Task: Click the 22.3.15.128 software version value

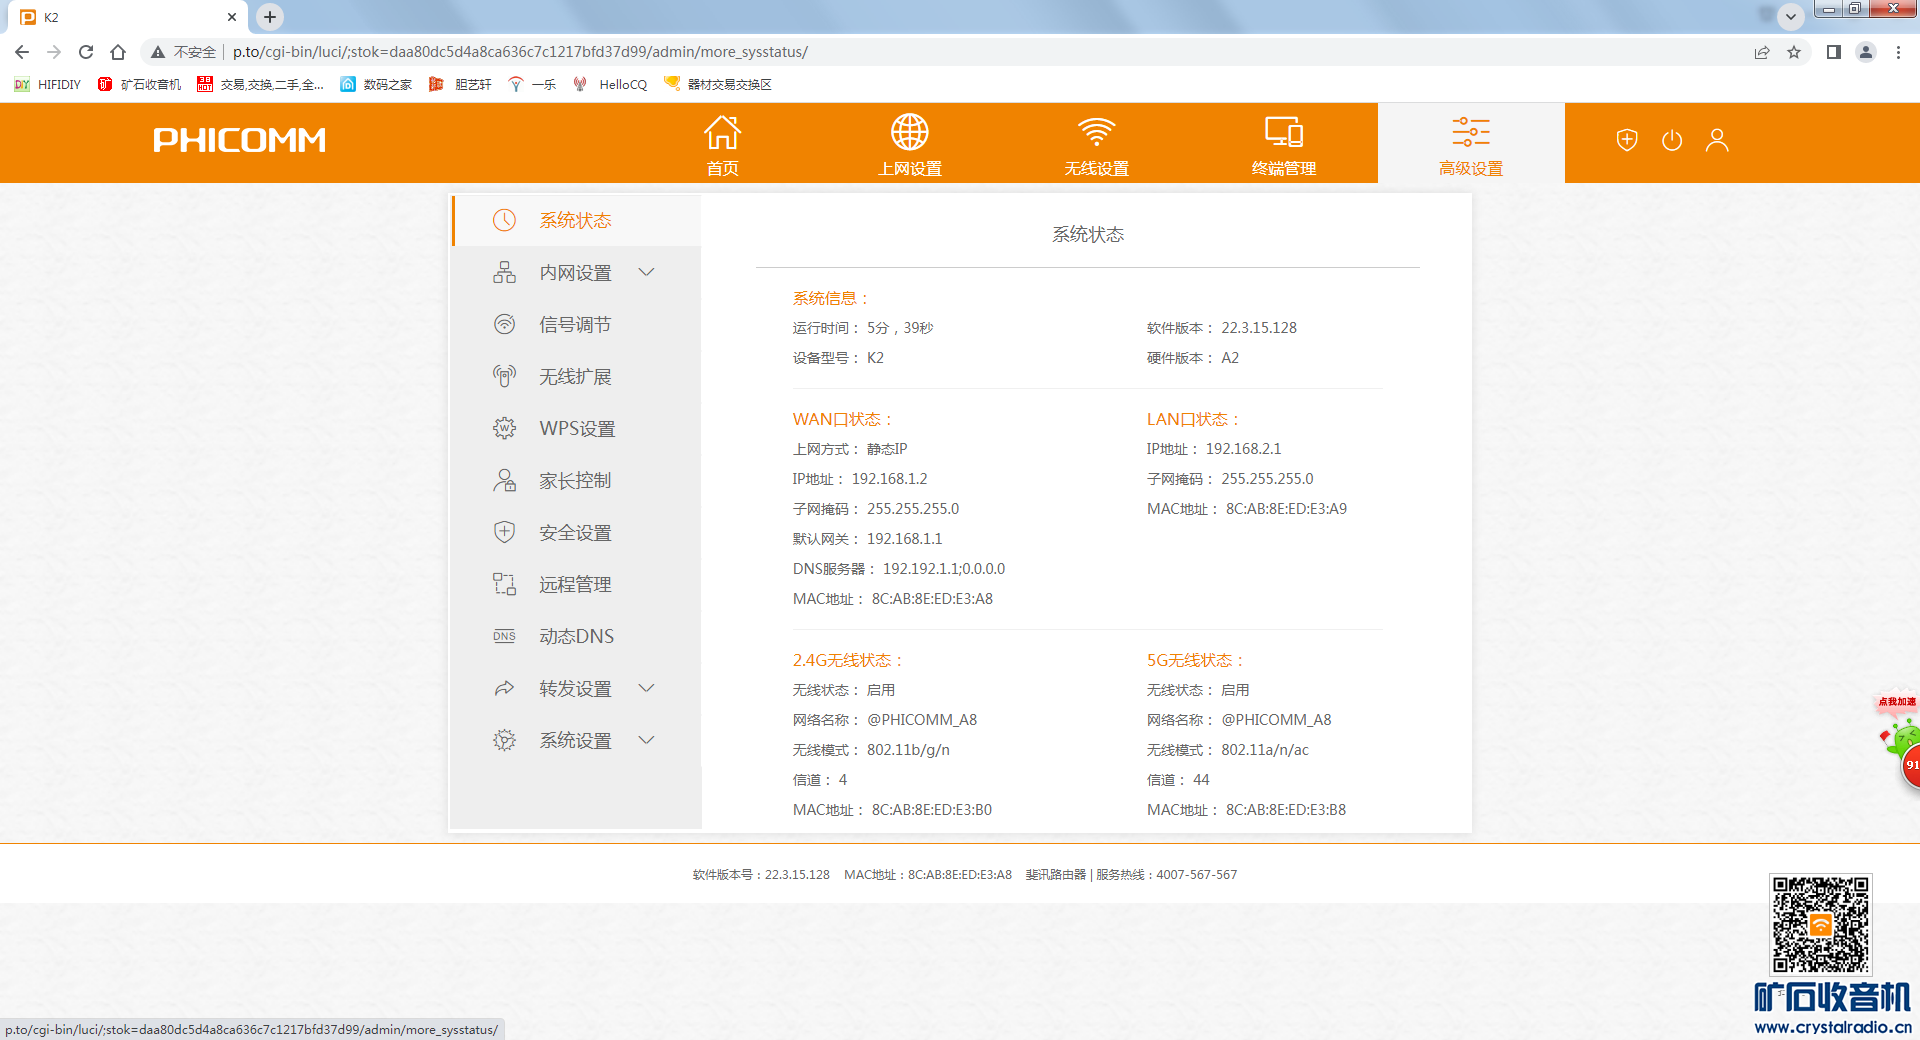Action: pyautogui.click(x=1259, y=328)
